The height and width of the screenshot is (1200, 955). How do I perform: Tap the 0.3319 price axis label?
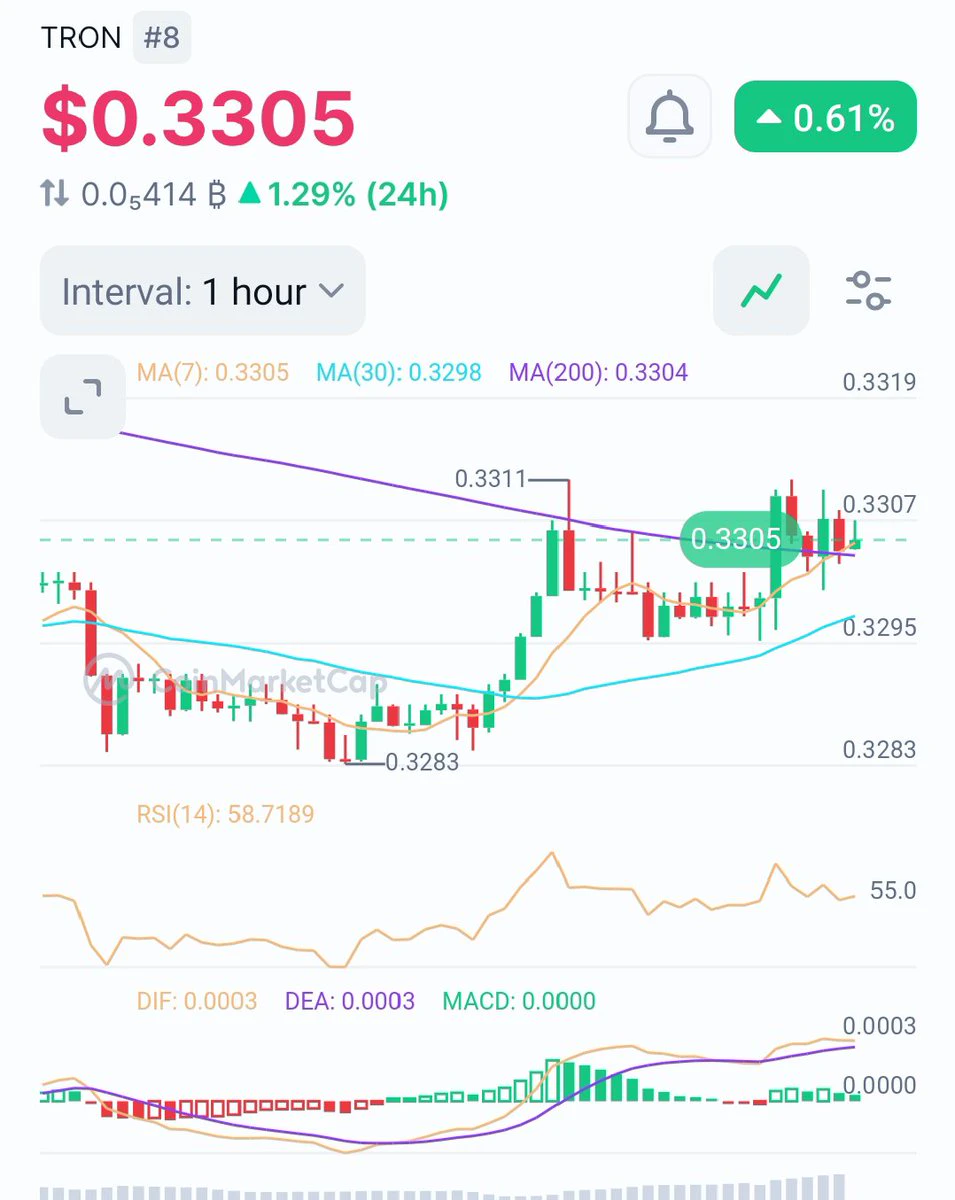[x=879, y=381]
